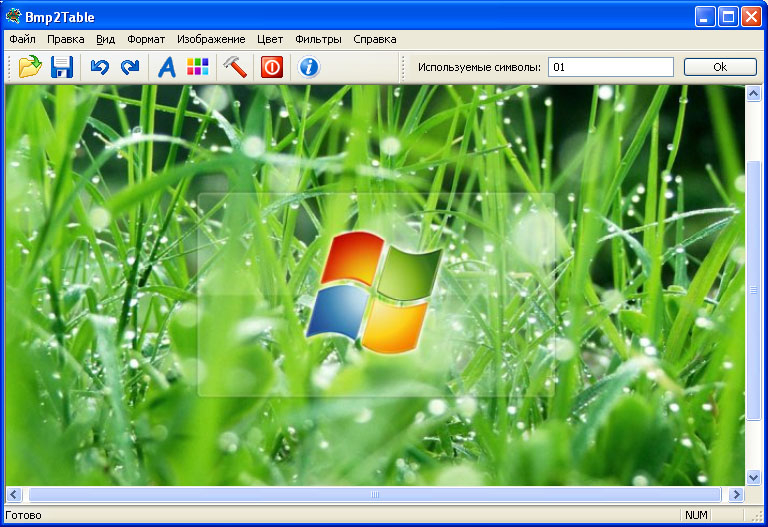The width and height of the screenshot is (768, 527).
Task: Undo the last action with the blue arrow
Action: [99, 67]
